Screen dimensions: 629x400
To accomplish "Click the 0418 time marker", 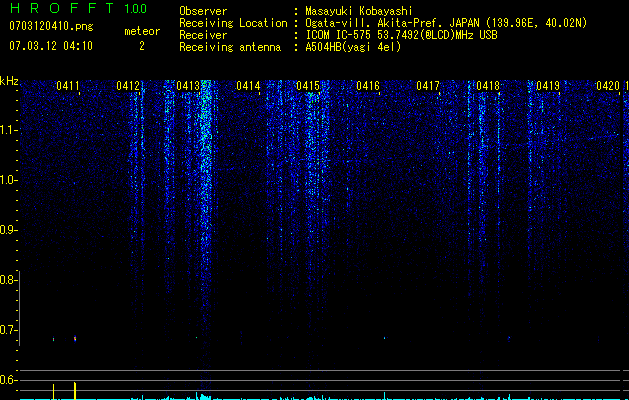I will pyautogui.click(x=488, y=86).
